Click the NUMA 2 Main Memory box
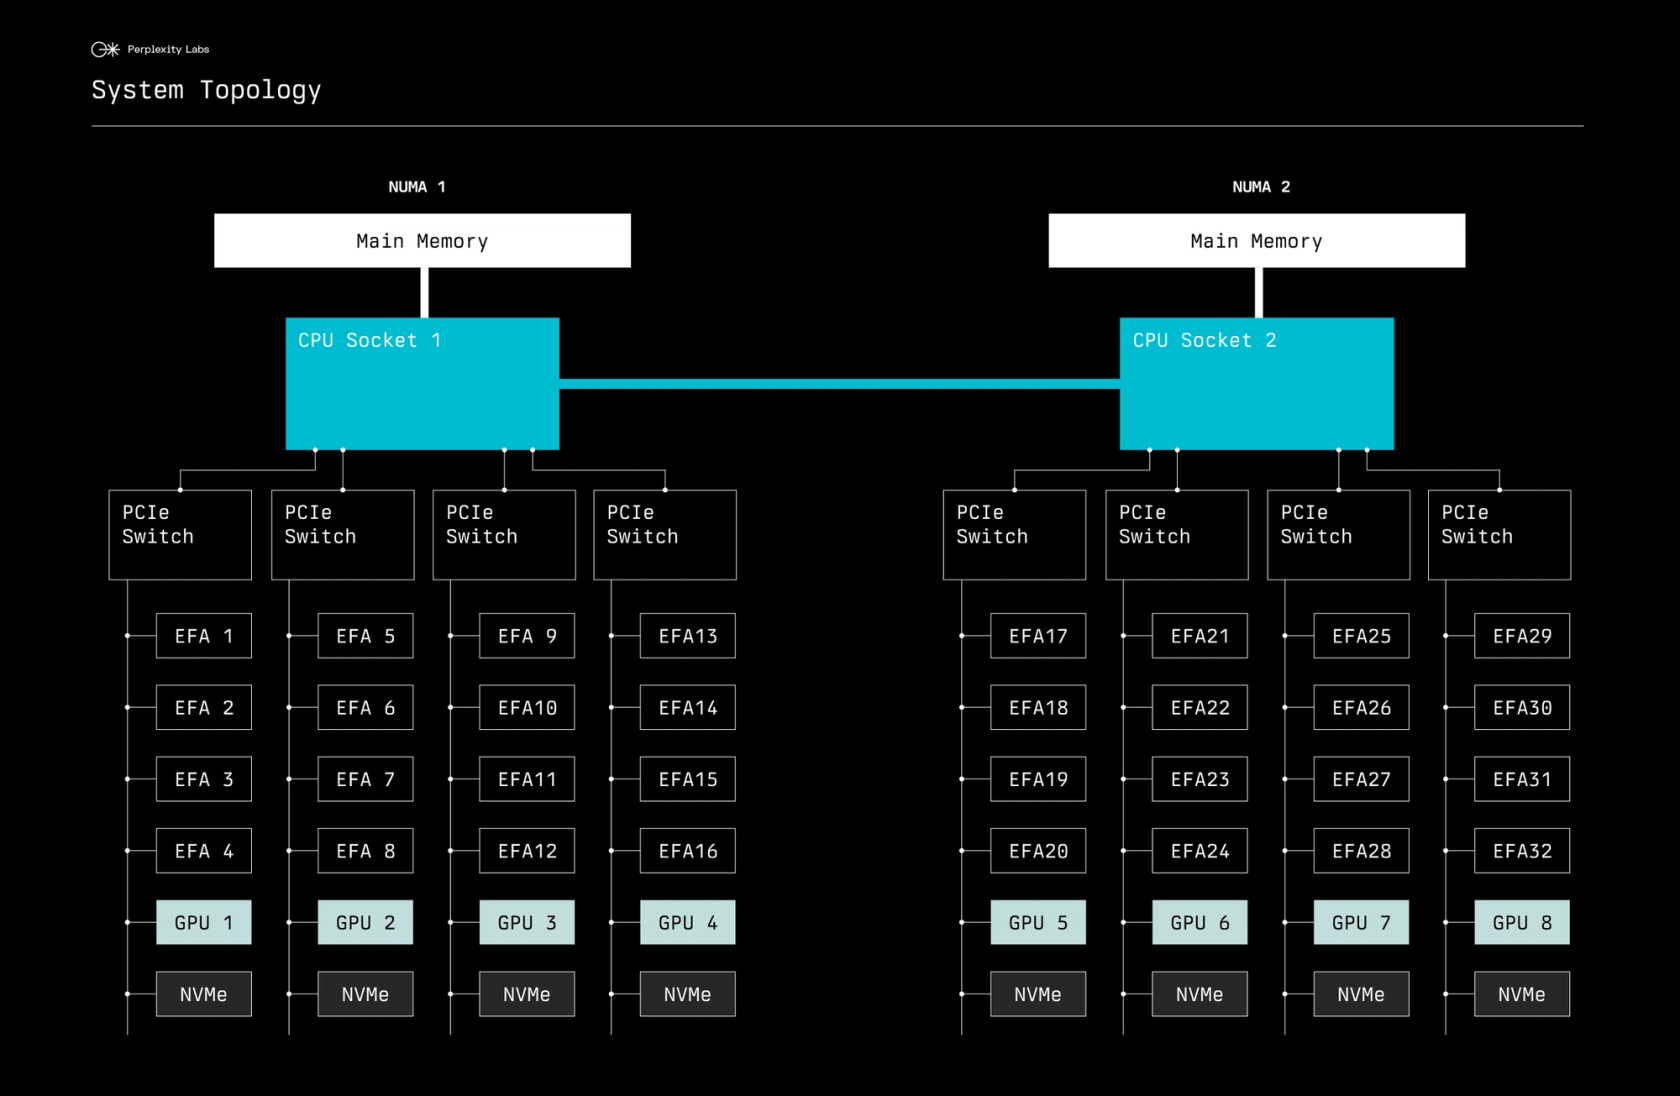The image size is (1680, 1096). pyautogui.click(x=1256, y=240)
